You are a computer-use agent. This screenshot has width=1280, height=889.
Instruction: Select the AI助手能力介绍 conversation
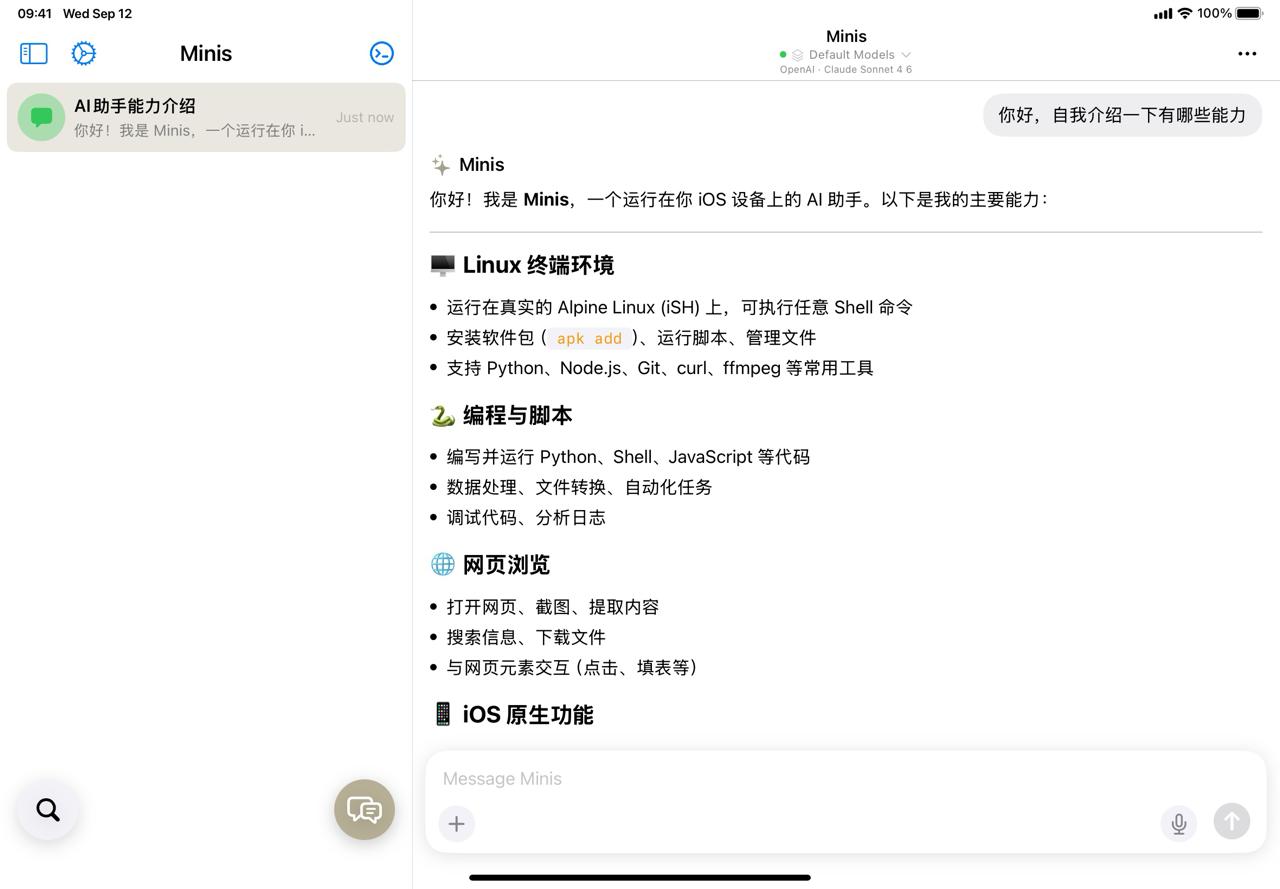click(206, 117)
